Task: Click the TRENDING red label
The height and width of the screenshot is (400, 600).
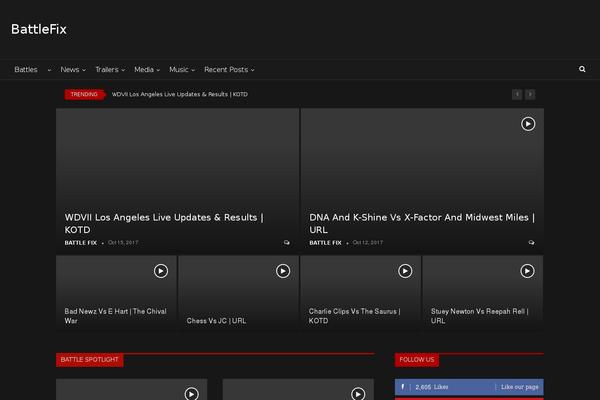Action: click(x=84, y=94)
